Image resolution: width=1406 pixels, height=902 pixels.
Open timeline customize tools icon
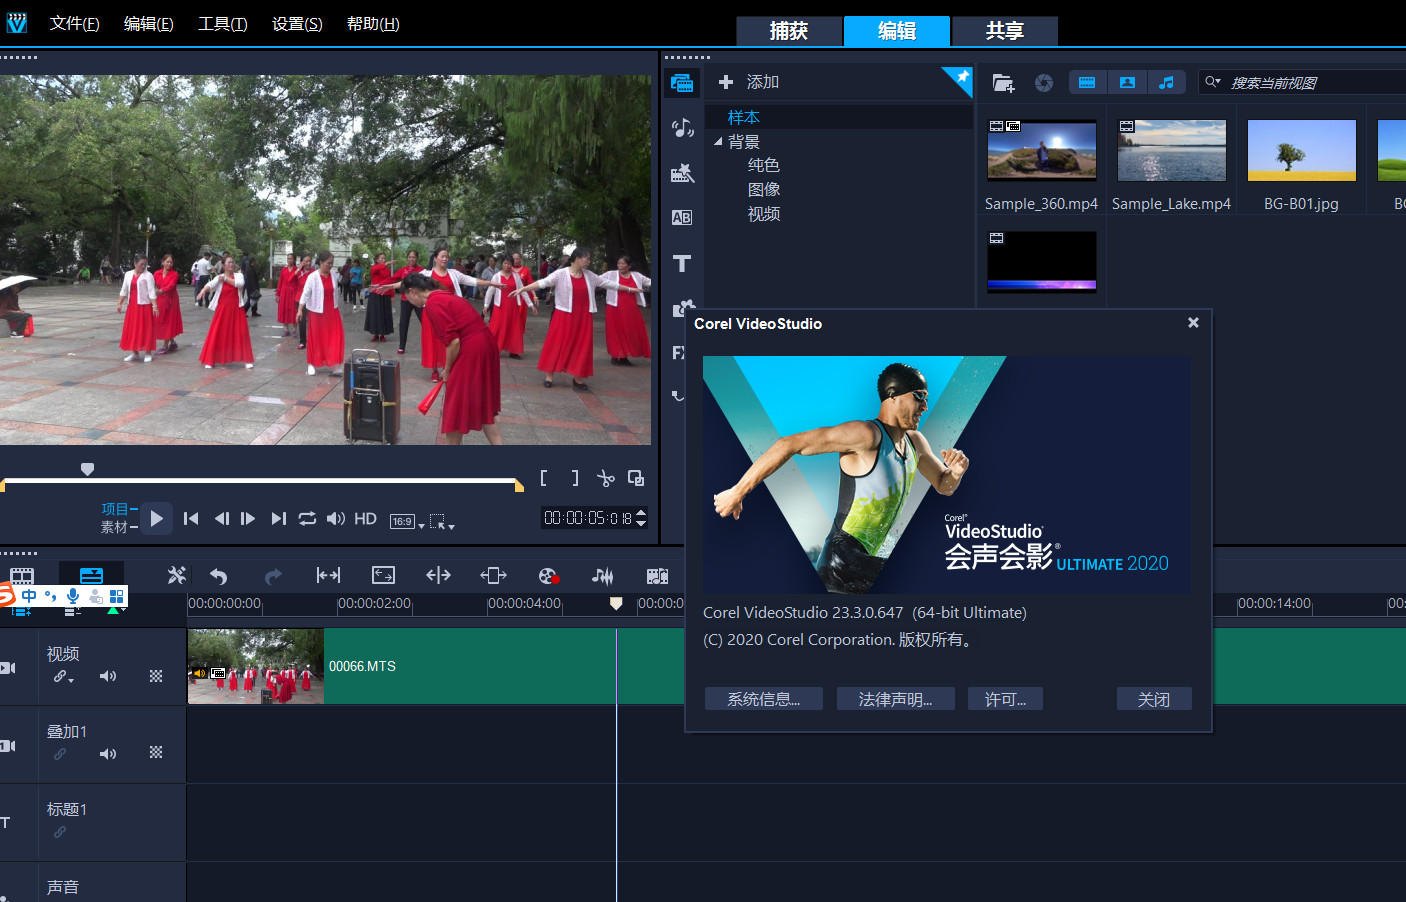(177, 575)
